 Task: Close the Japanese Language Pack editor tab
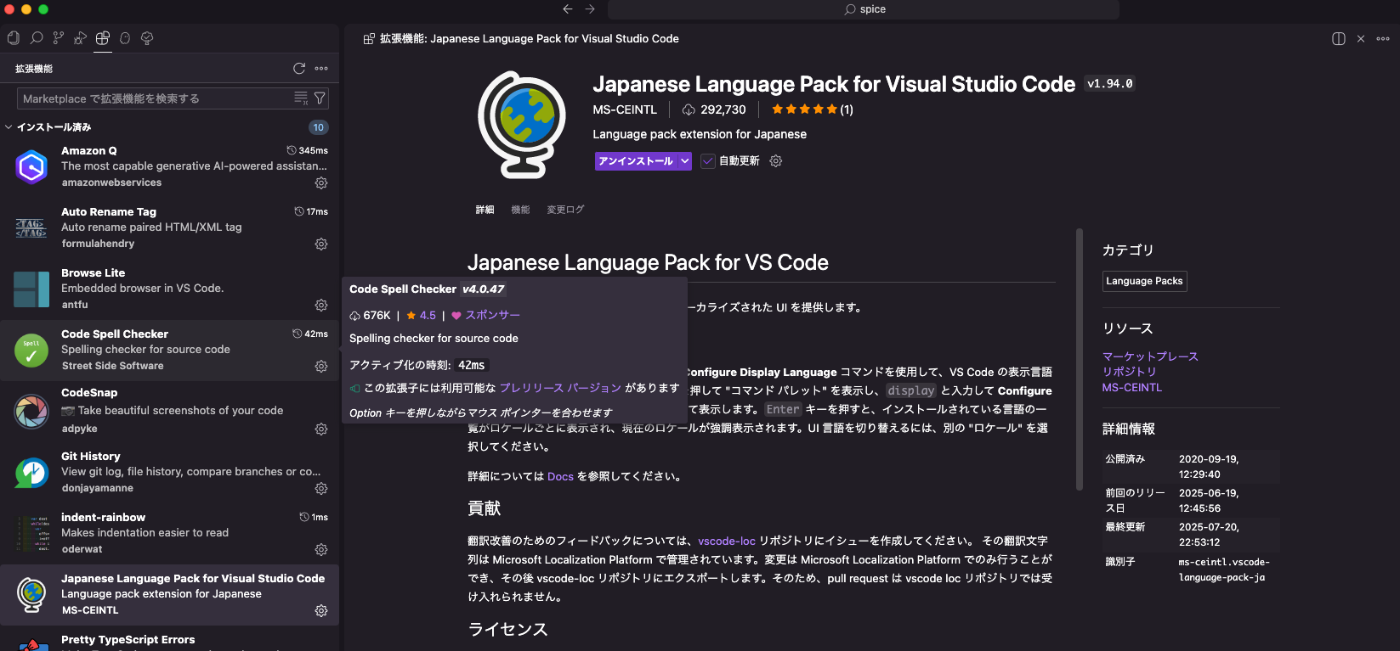pos(1361,39)
